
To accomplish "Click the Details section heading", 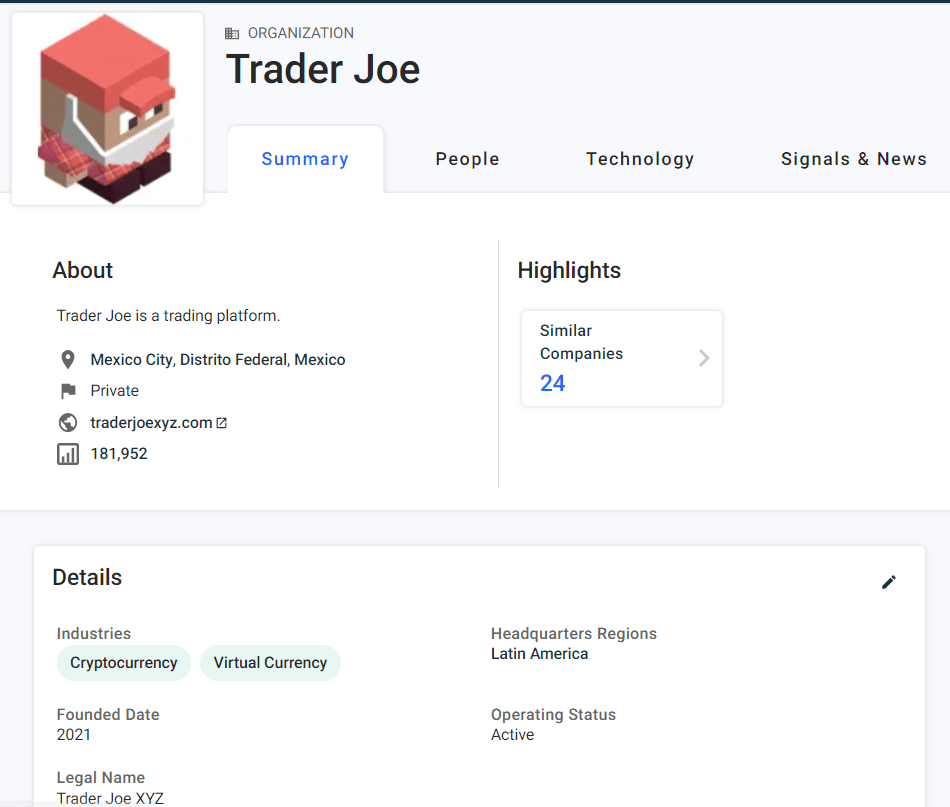I will tap(87, 577).
